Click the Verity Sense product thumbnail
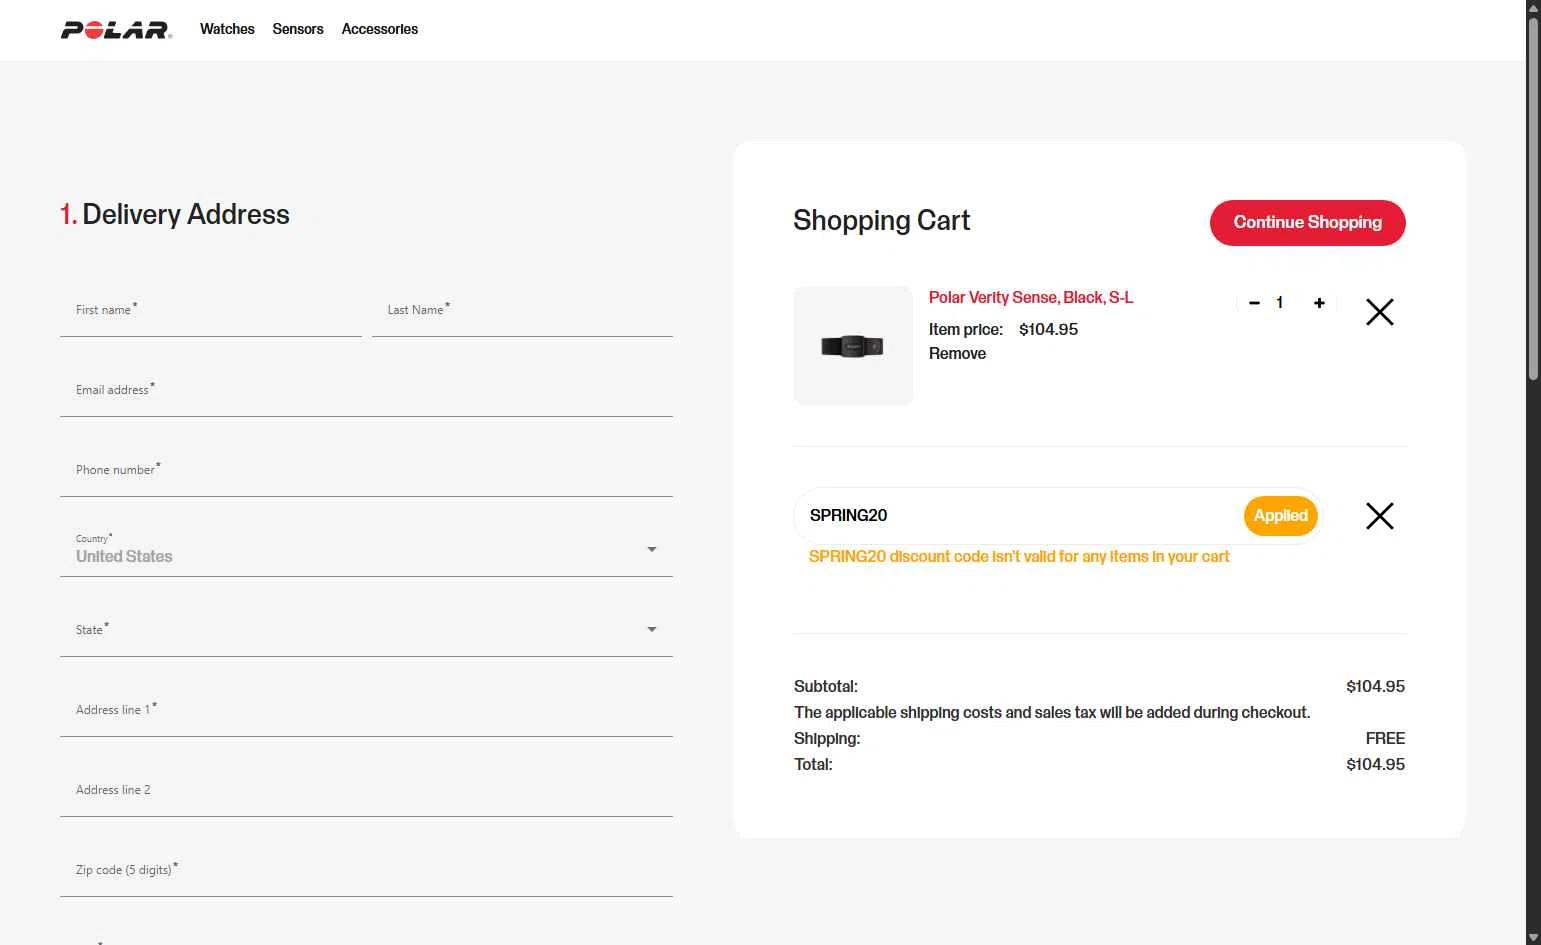The image size is (1541, 945). pos(853,346)
